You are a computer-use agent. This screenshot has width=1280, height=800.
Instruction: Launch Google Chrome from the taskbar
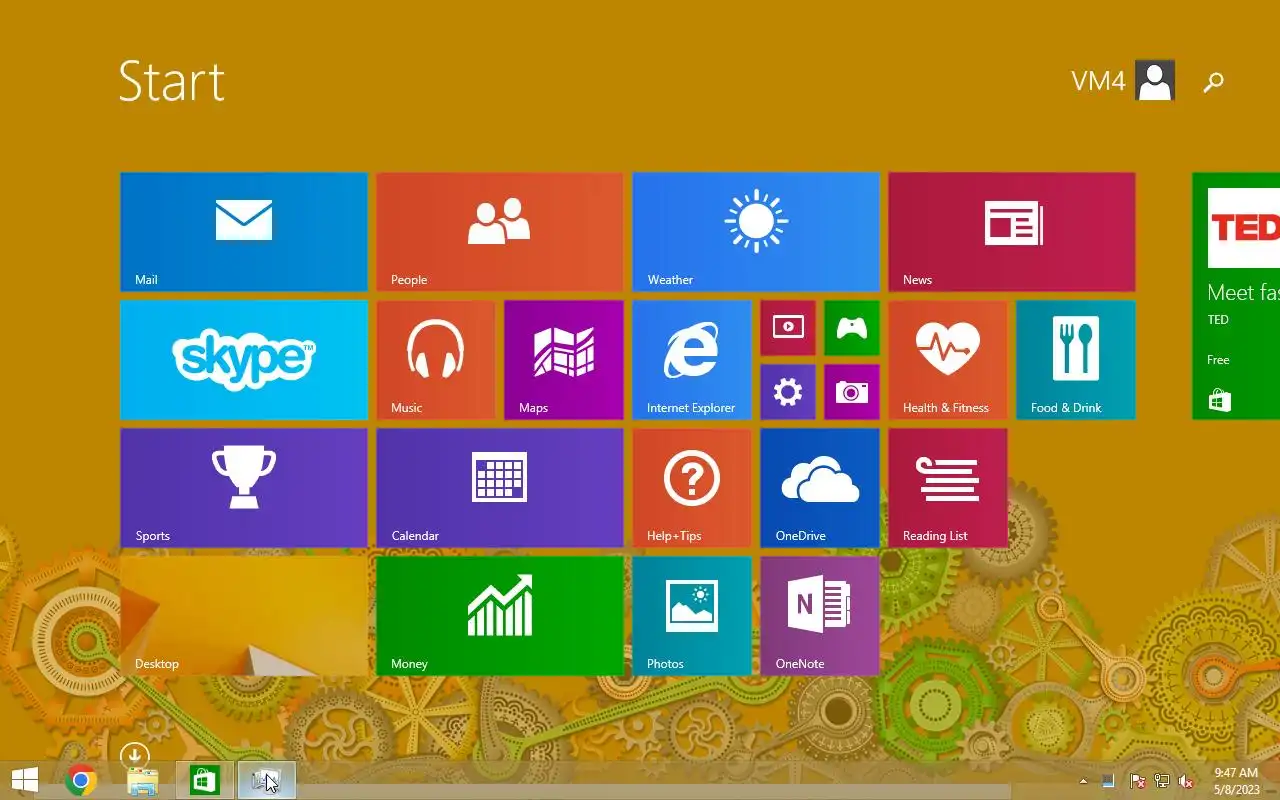(81, 780)
